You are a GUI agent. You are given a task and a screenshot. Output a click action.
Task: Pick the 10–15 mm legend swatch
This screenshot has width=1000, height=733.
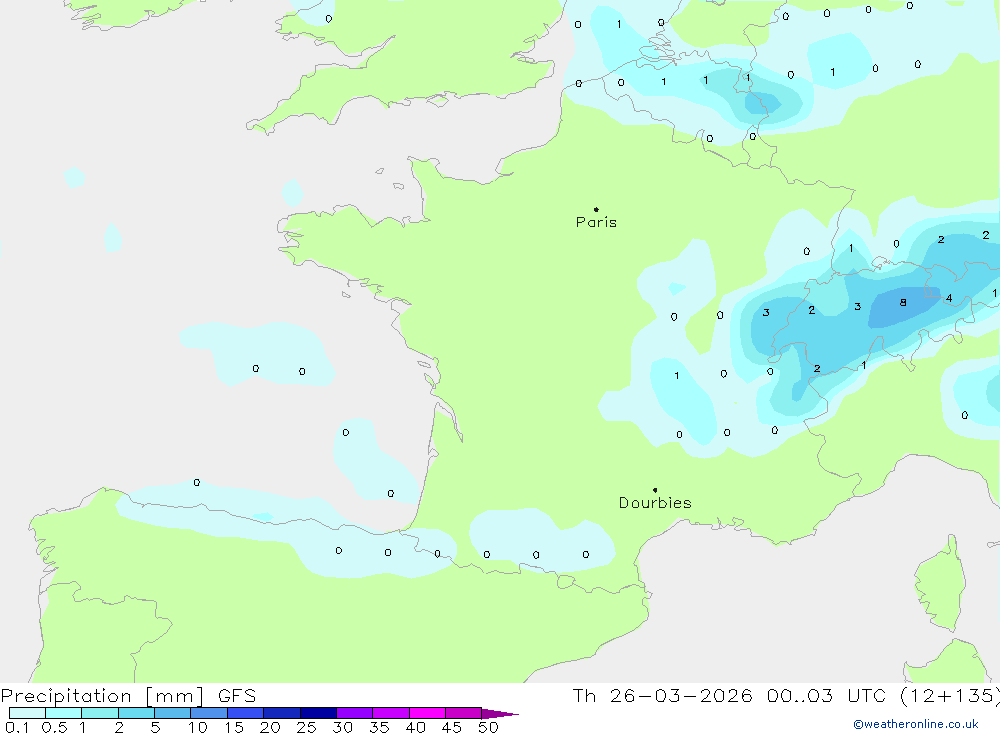(x=209, y=713)
